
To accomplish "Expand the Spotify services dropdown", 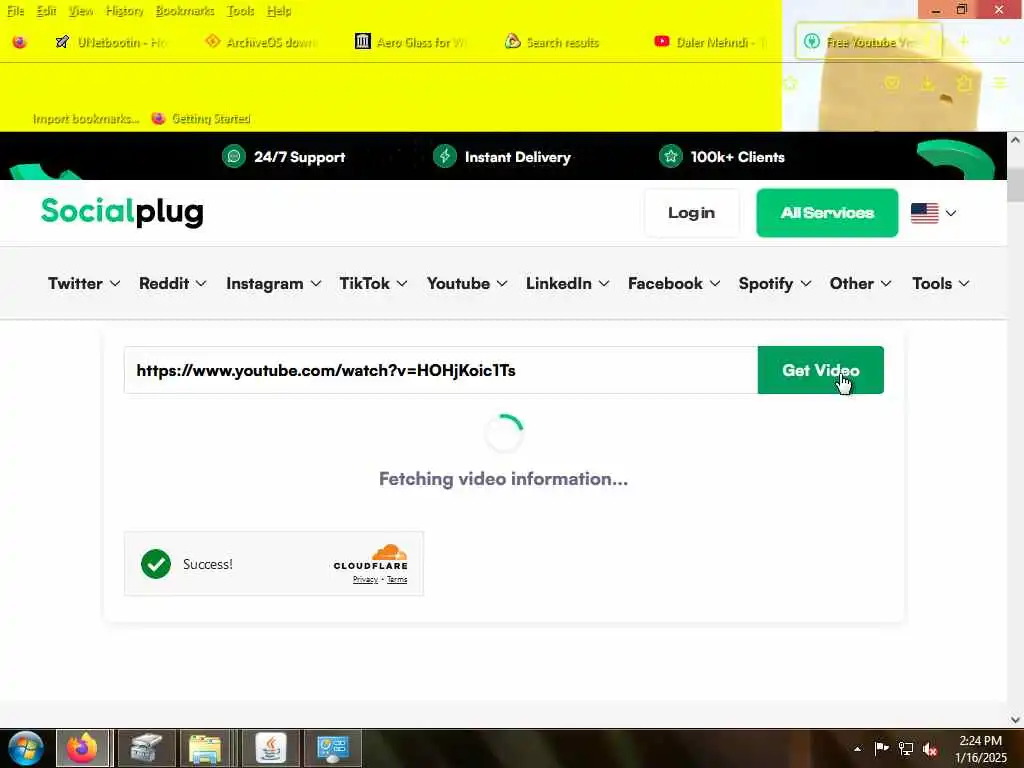I will pos(775,283).
